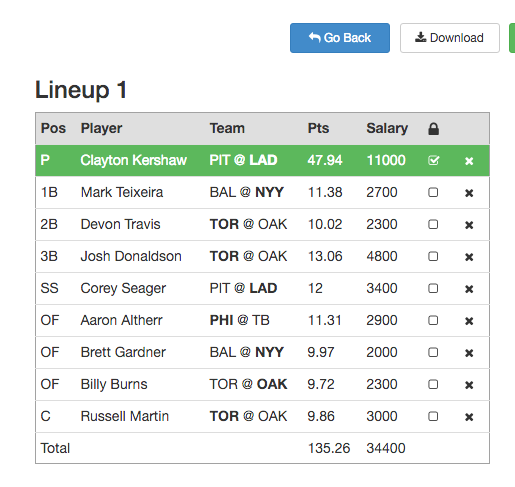Click the Pts column header

tap(318, 128)
